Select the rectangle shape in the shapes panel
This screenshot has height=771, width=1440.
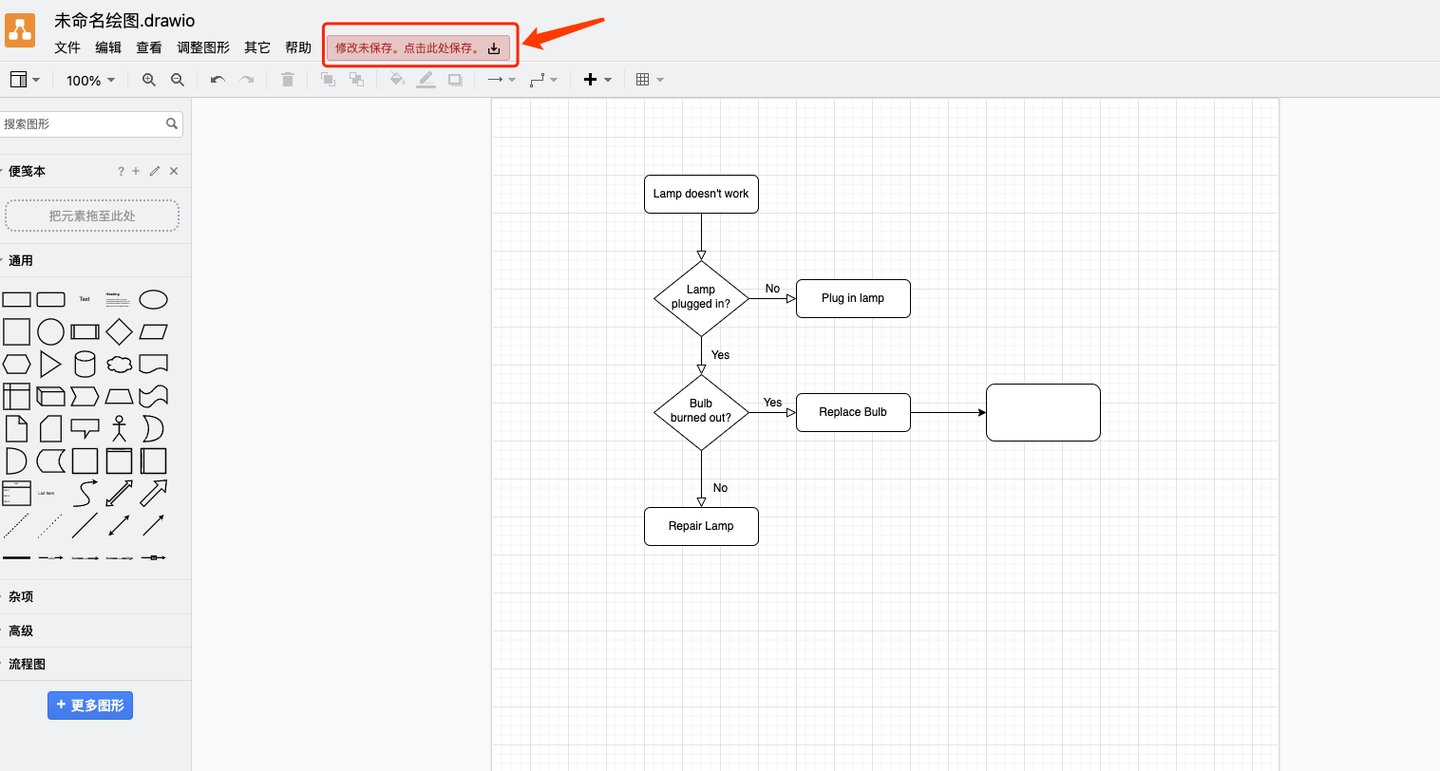[x=16, y=299]
